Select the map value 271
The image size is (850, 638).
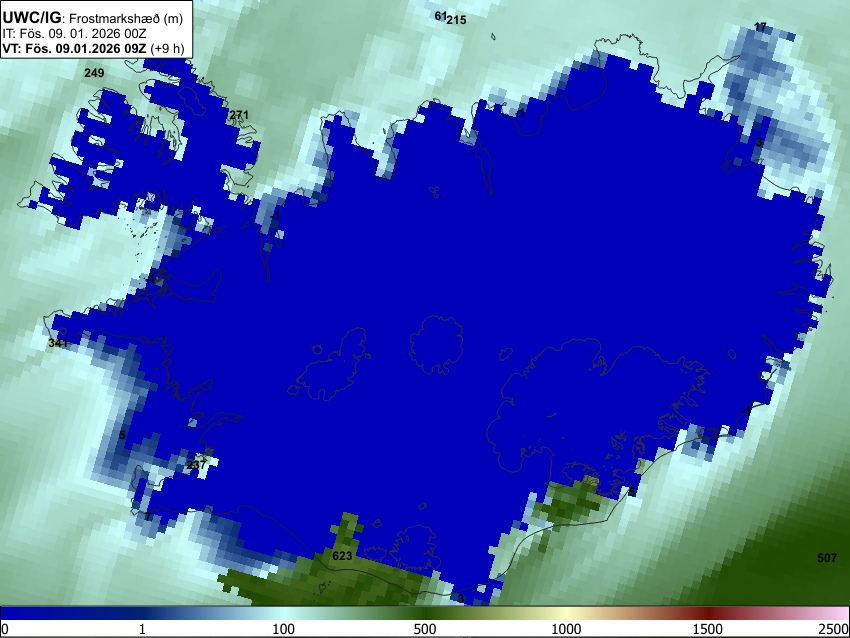pos(239,115)
